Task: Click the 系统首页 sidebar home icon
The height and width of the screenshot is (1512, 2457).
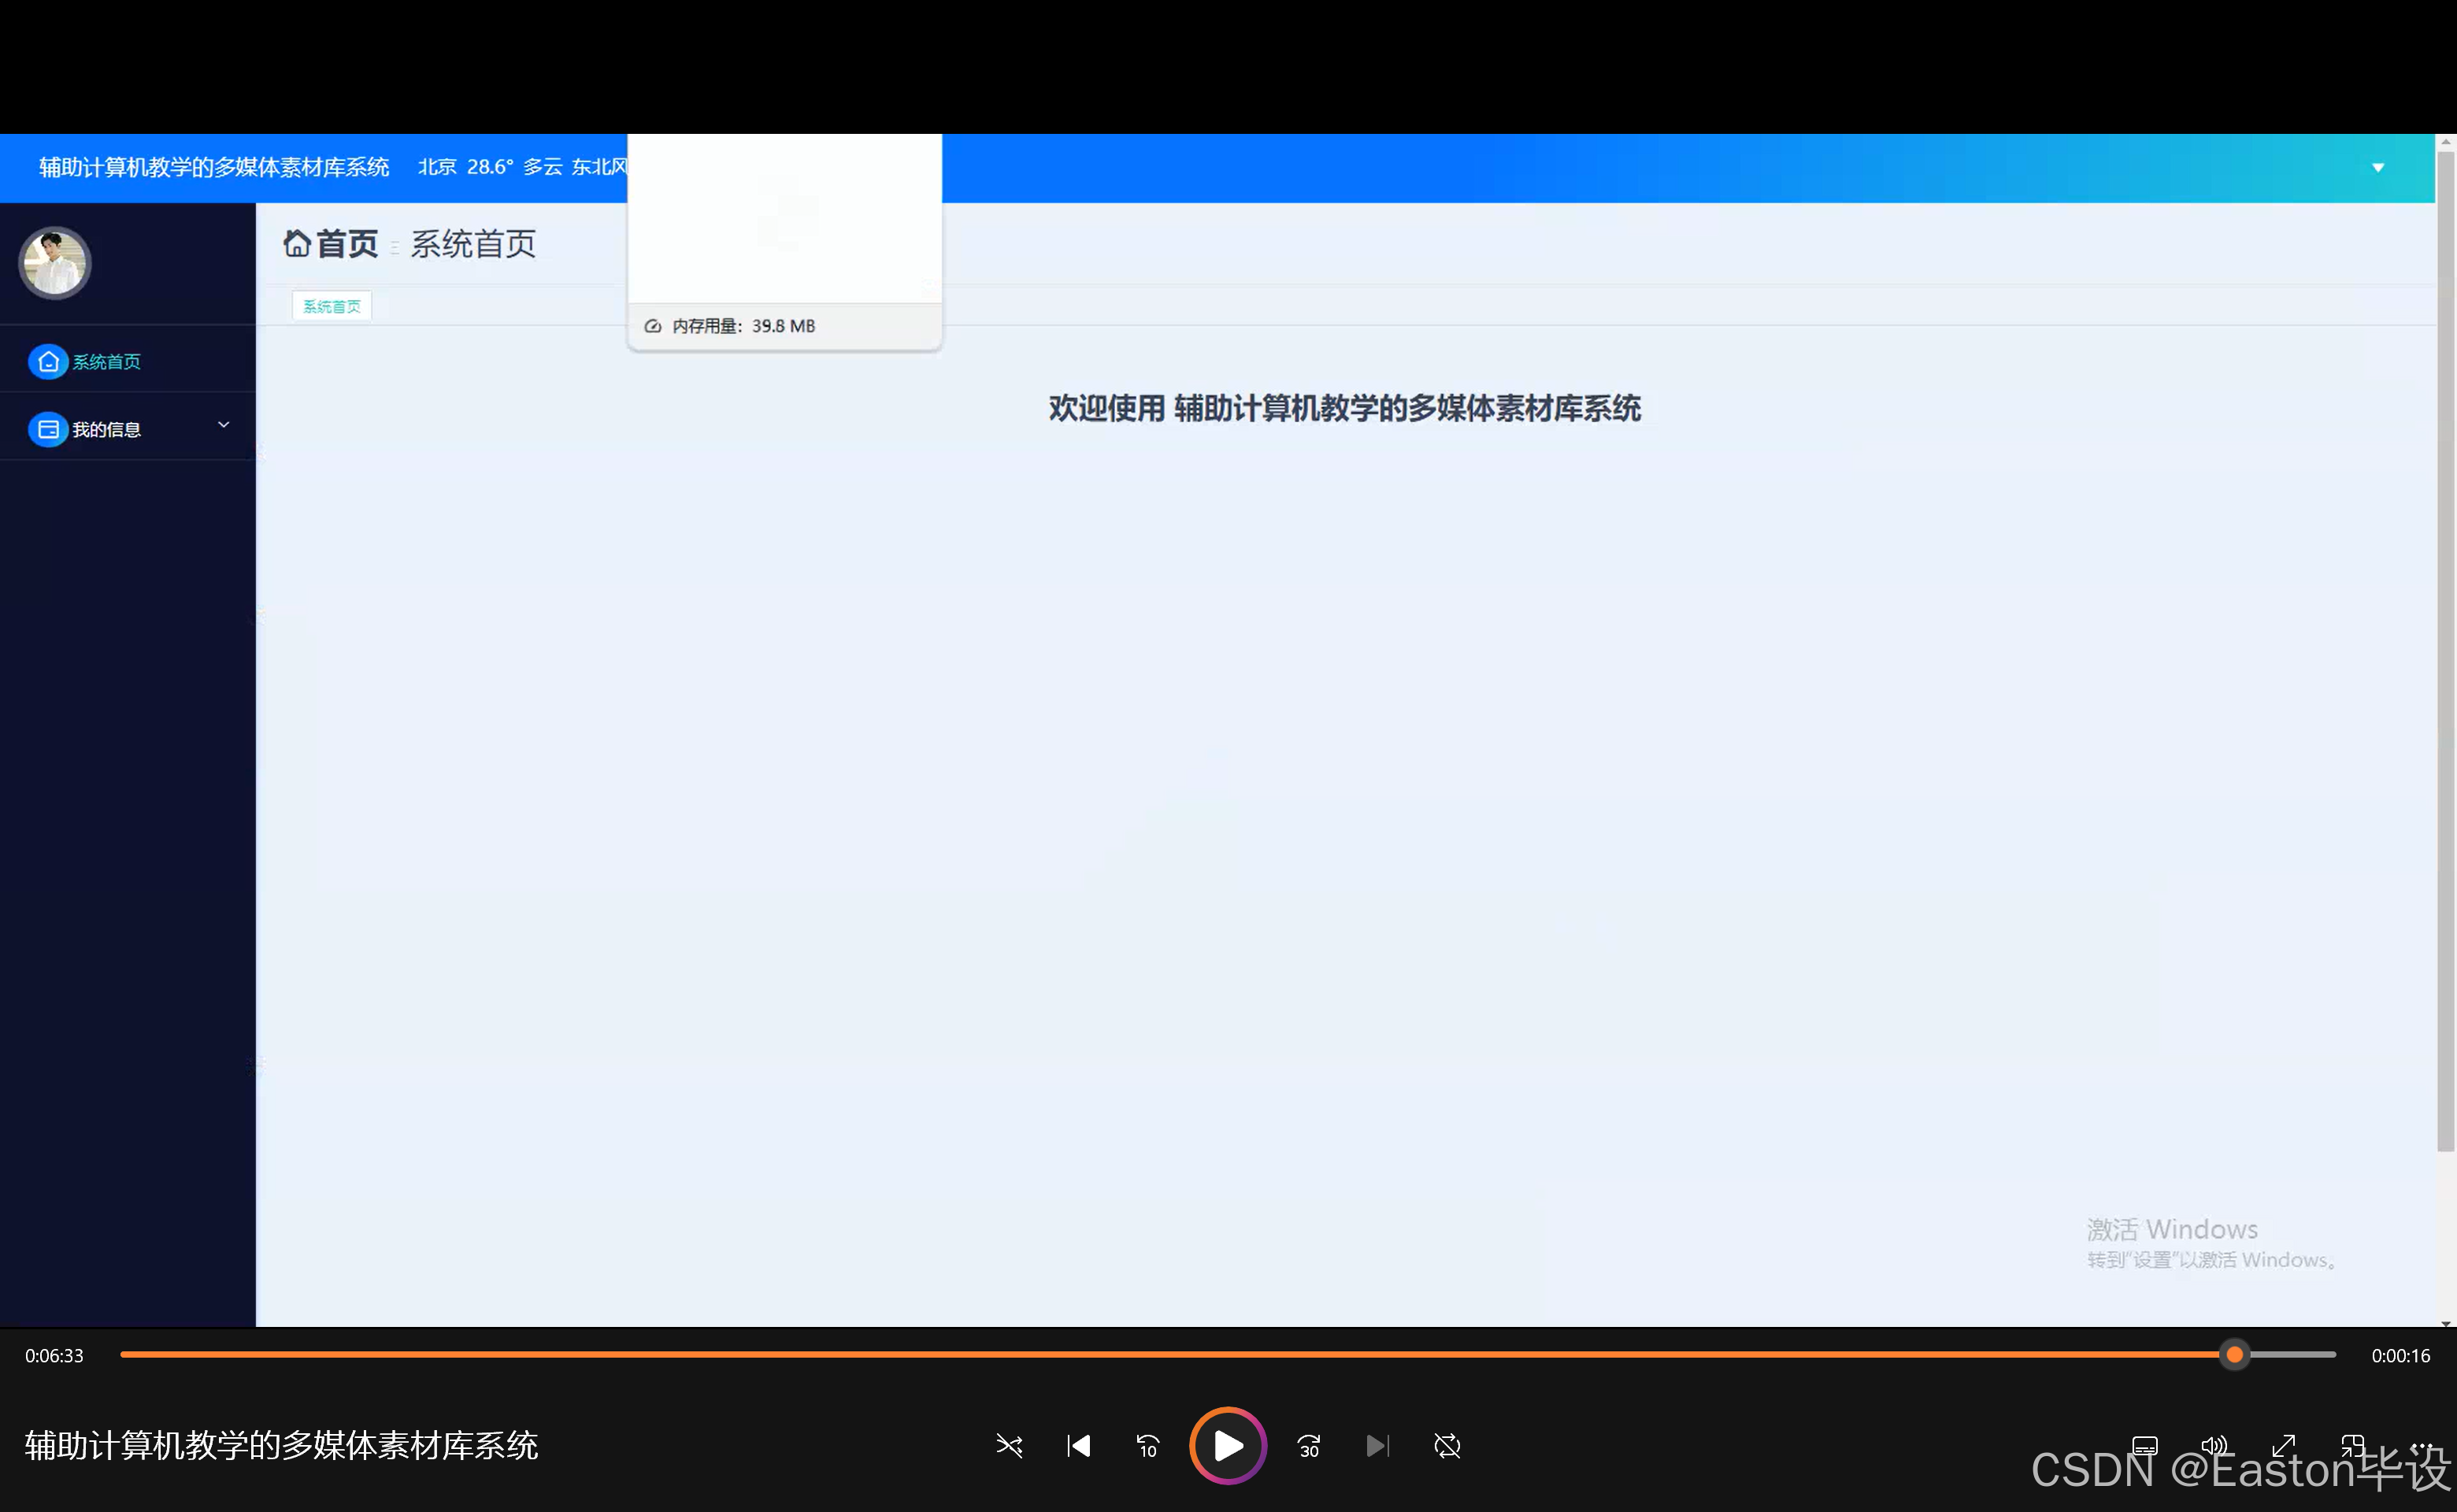Action: [48, 362]
